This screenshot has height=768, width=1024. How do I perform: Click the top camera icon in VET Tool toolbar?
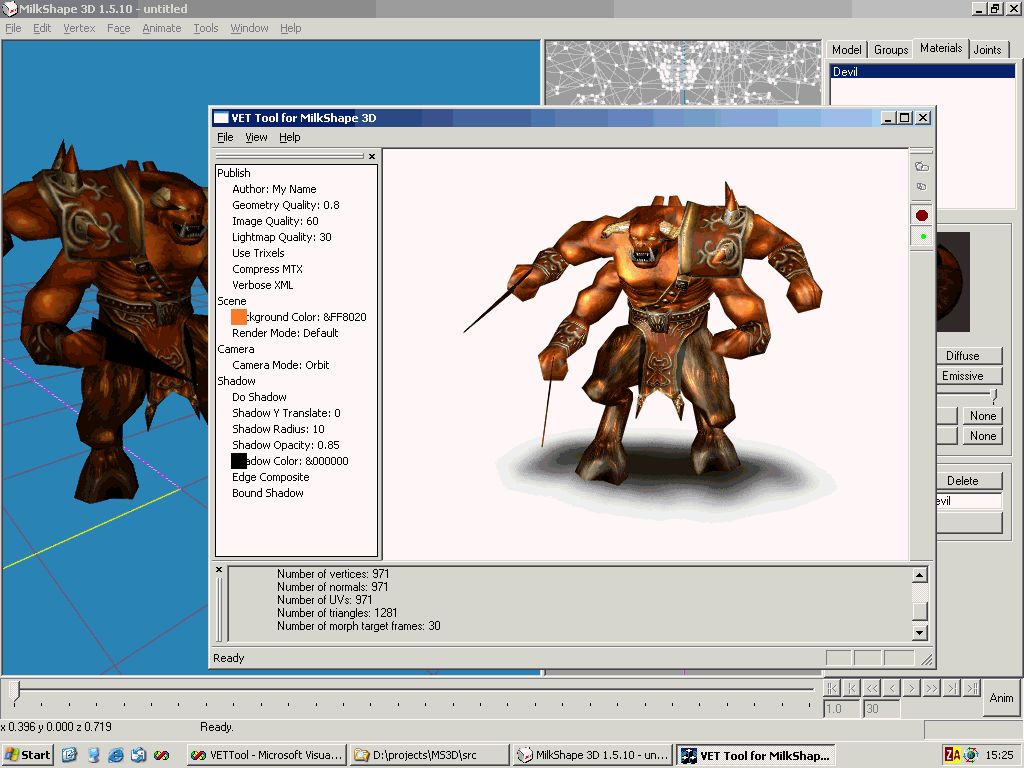point(921,167)
